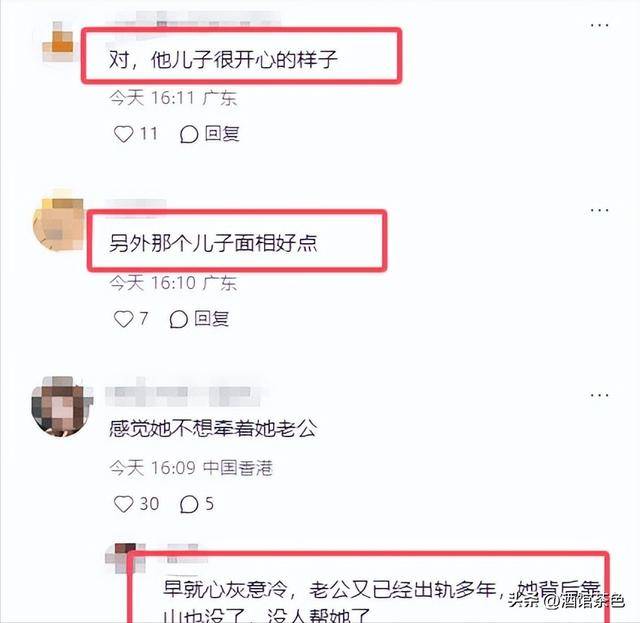Click the like count 30
This screenshot has height=623, width=640.
pyautogui.click(x=150, y=504)
